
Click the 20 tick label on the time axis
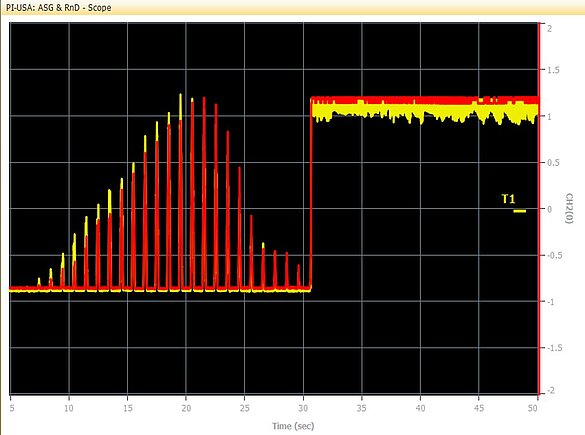coord(186,408)
